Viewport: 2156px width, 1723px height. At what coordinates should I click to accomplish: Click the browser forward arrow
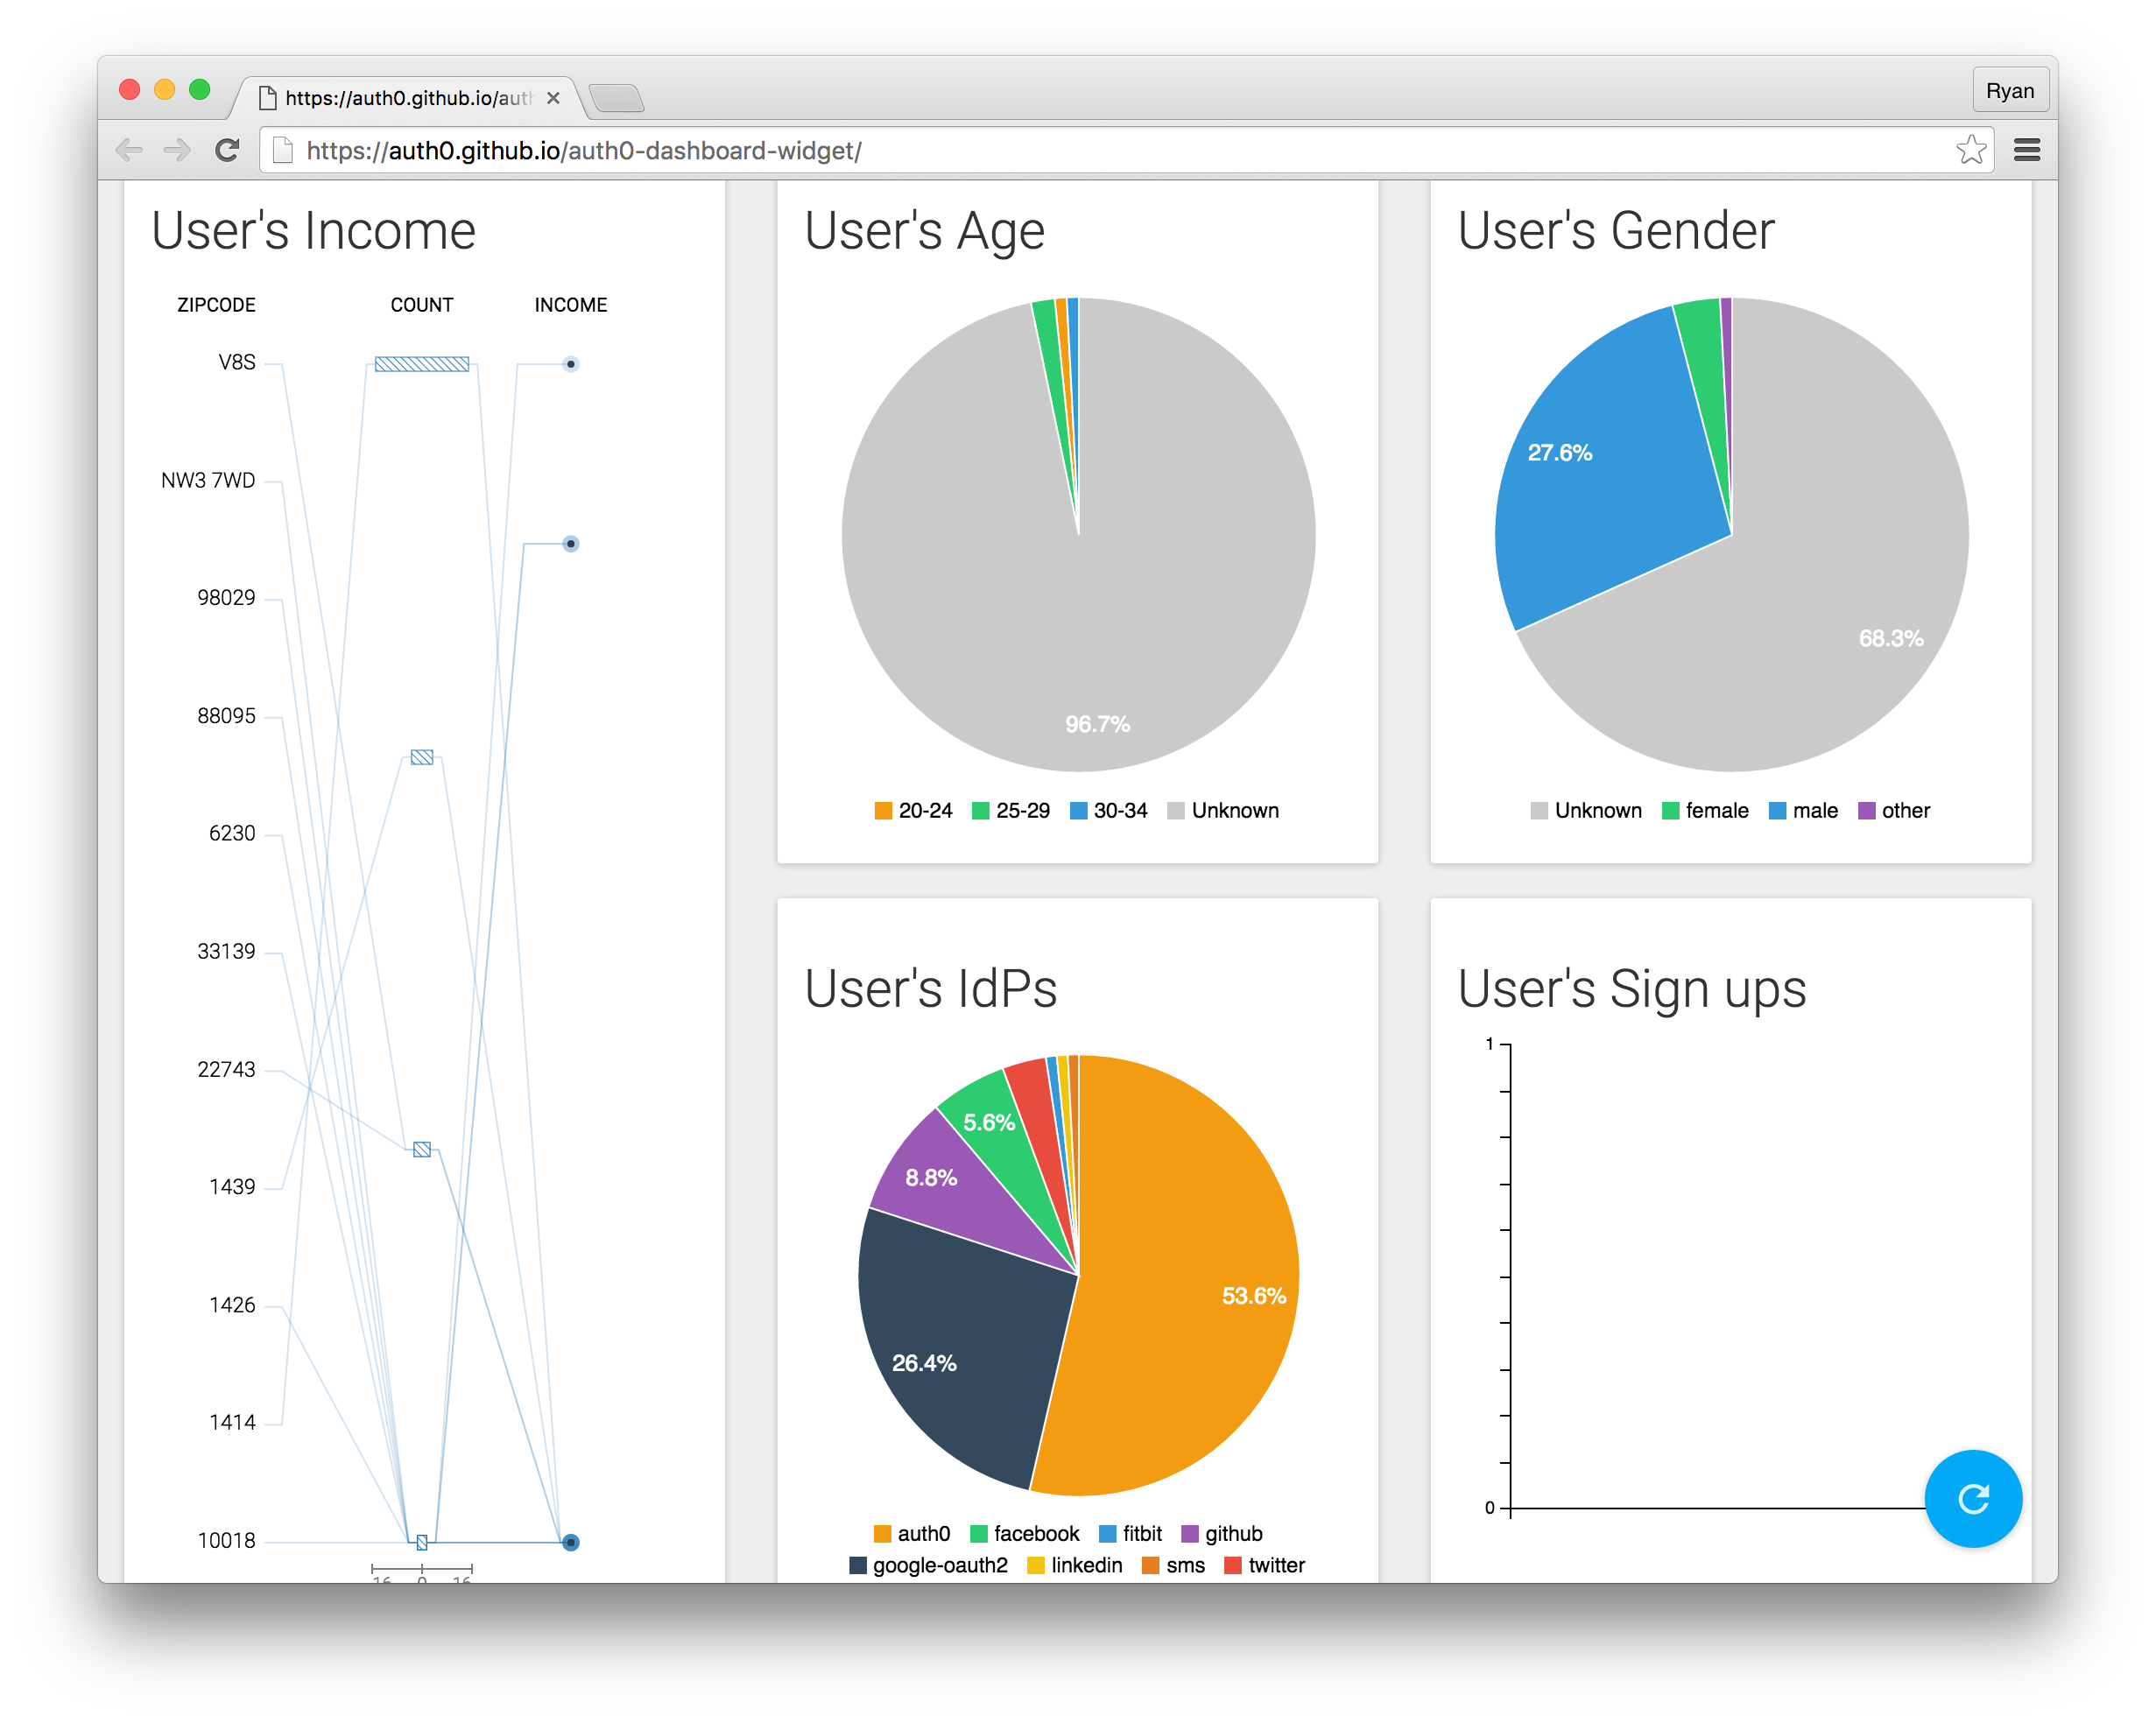click(x=177, y=150)
